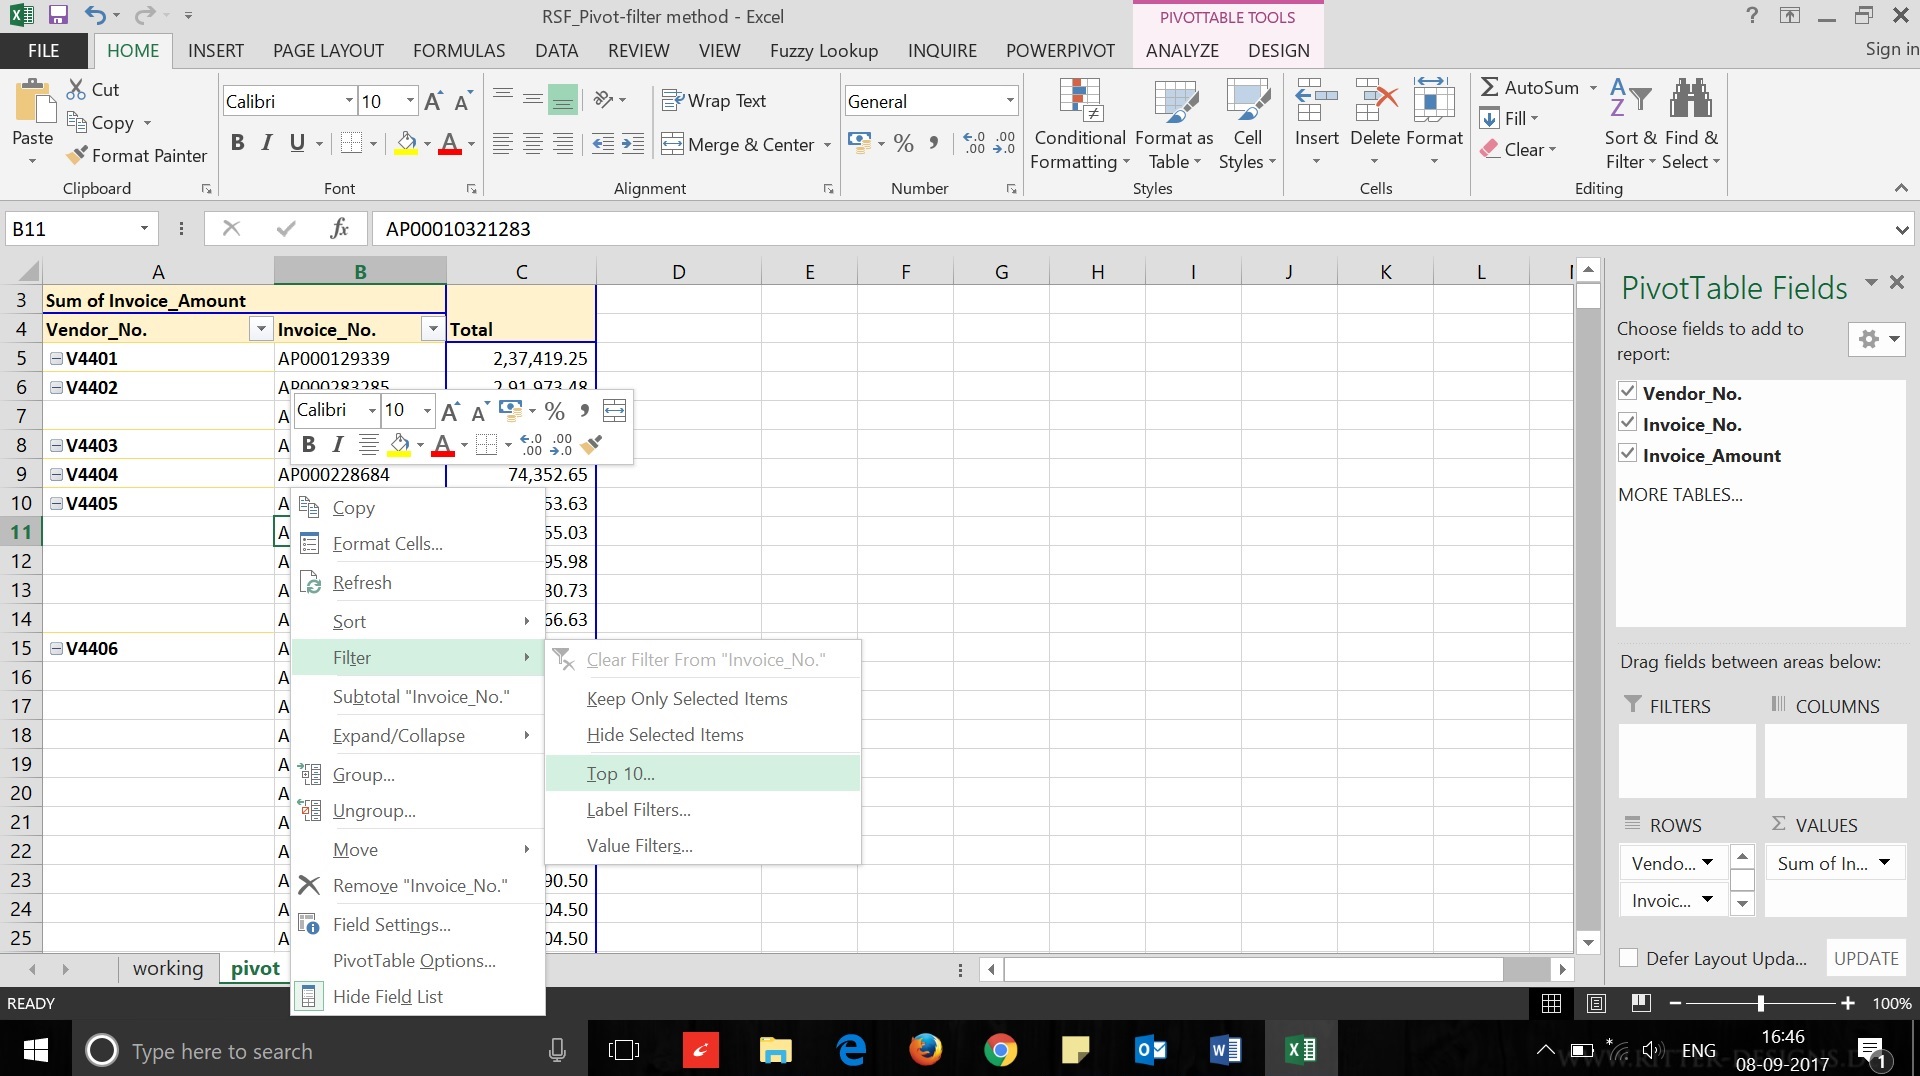Collapse the V4405 vendor group
Viewport: 1920px width, 1076px height.
tap(57, 504)
